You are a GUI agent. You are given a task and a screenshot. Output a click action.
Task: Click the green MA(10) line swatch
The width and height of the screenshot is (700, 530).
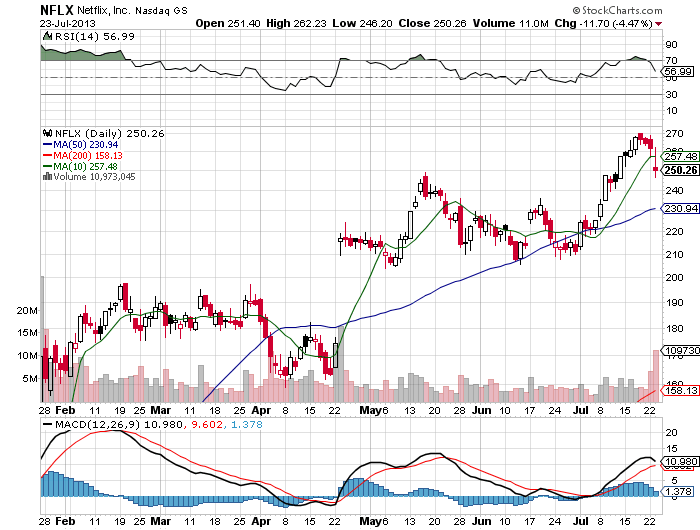click(47, 167)
